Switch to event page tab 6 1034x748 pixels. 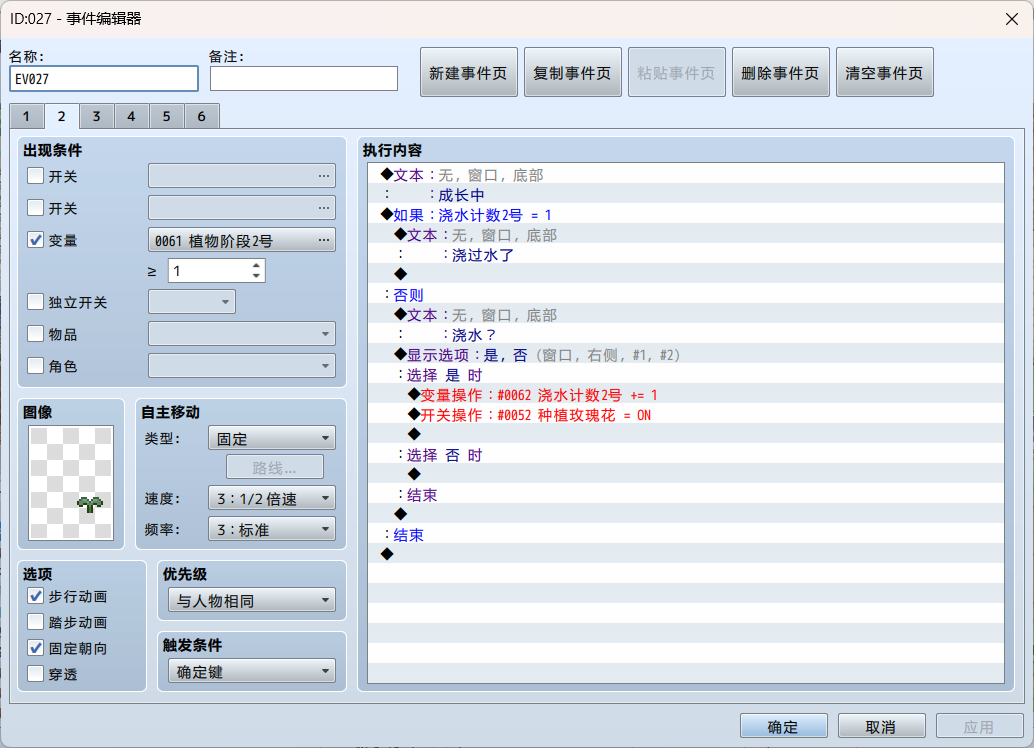(x=201, y=116)
